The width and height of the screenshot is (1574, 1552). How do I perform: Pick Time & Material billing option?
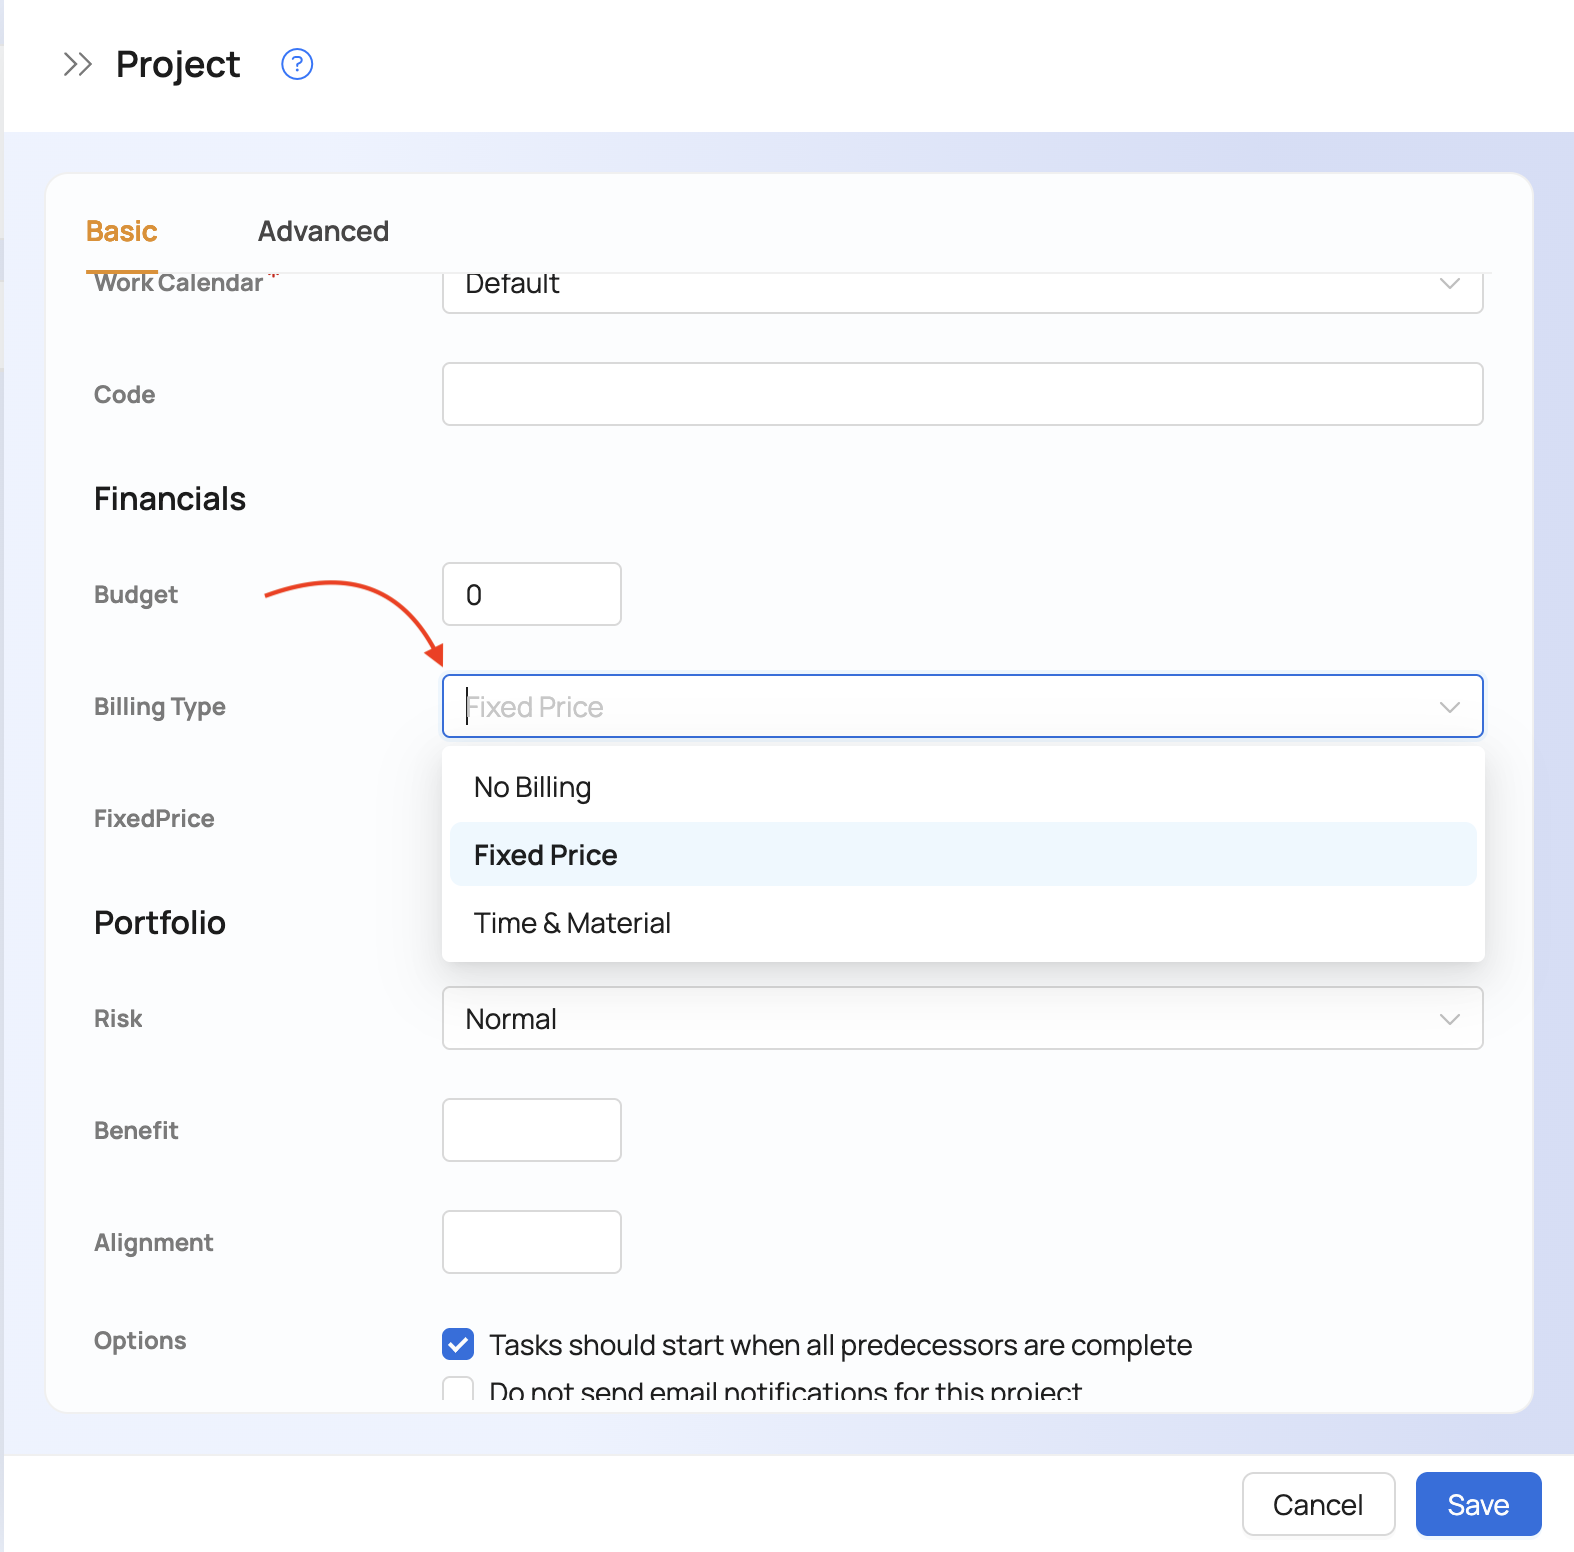[572, 923]
